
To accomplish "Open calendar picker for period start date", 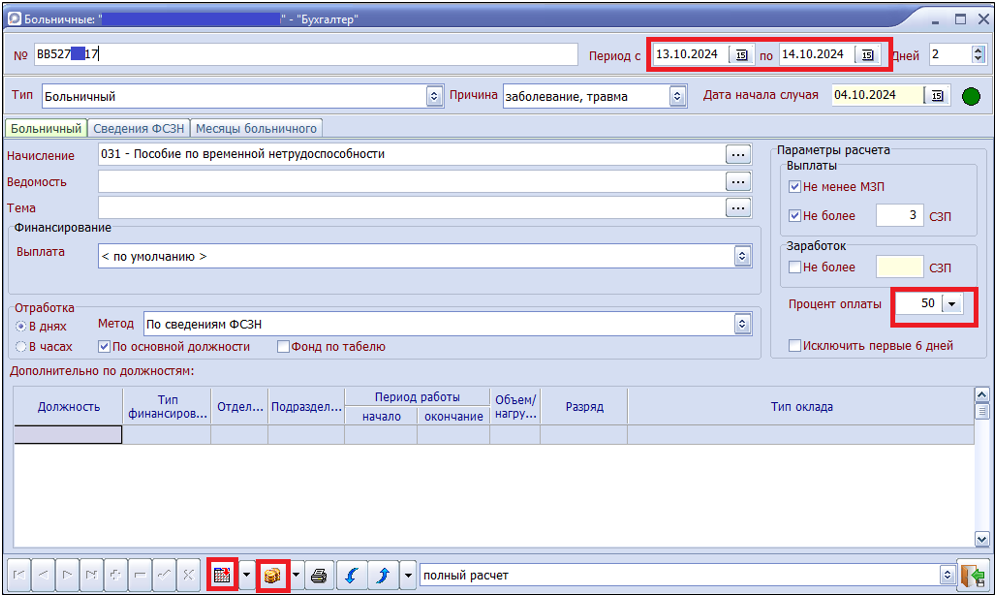I will click(x=742, y=55).
